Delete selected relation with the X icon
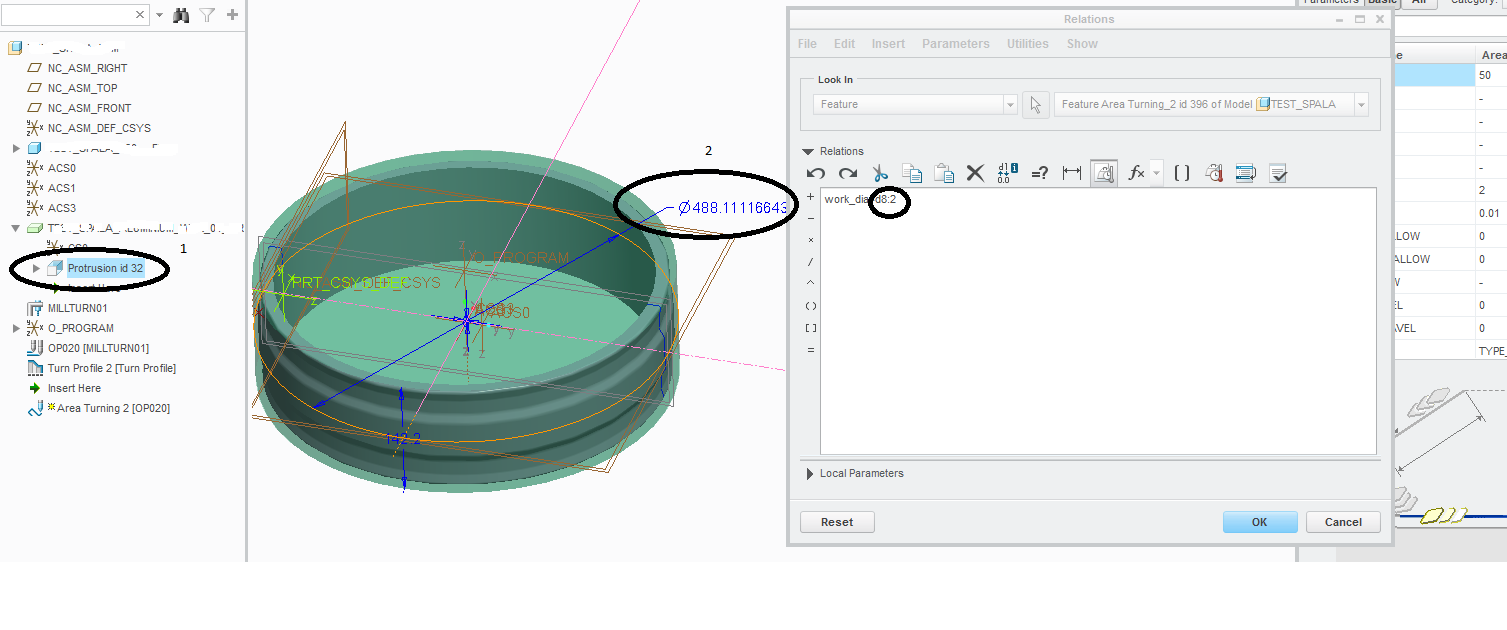 pyautogui.click(x=975, y=173)
